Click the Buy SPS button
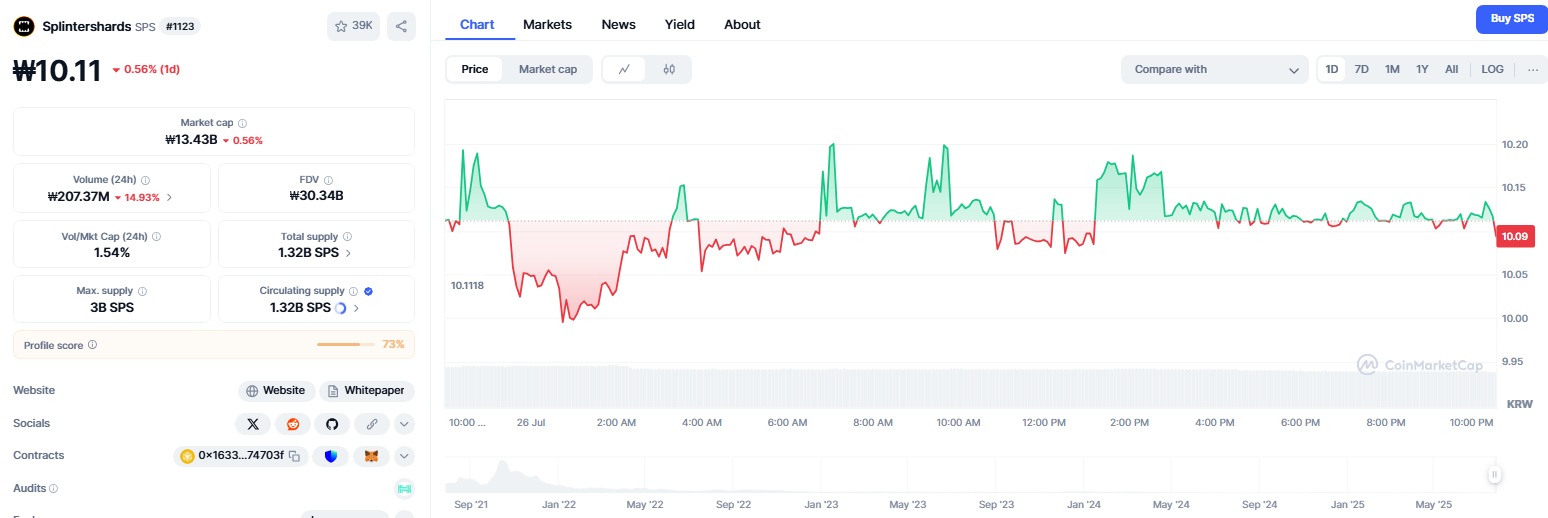 1511,19
